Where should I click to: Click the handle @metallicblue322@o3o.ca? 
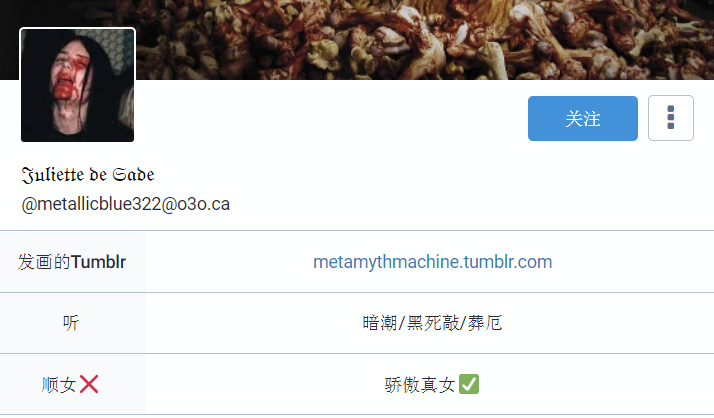point(126,204)
